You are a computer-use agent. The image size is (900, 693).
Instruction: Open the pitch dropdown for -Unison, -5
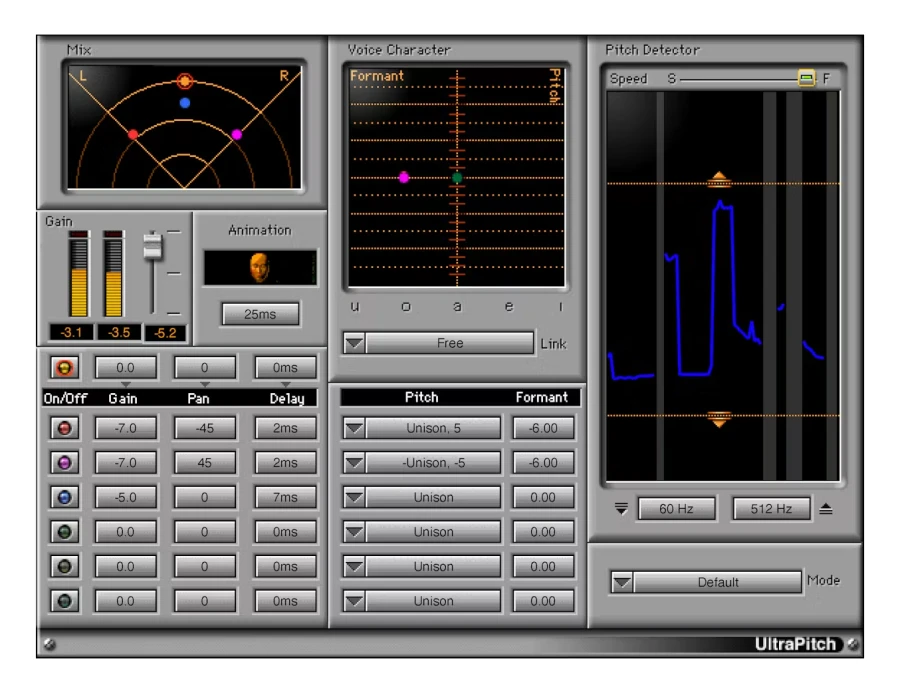click(x=354, y=463)
